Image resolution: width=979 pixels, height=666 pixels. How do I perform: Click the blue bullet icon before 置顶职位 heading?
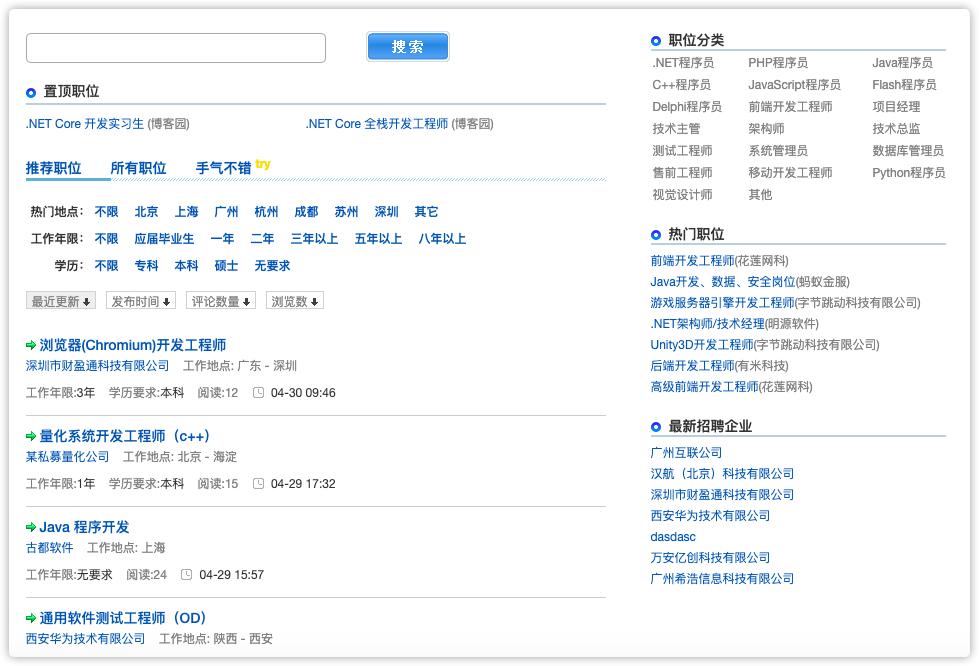pyautogui.click(x=30, y=91)
